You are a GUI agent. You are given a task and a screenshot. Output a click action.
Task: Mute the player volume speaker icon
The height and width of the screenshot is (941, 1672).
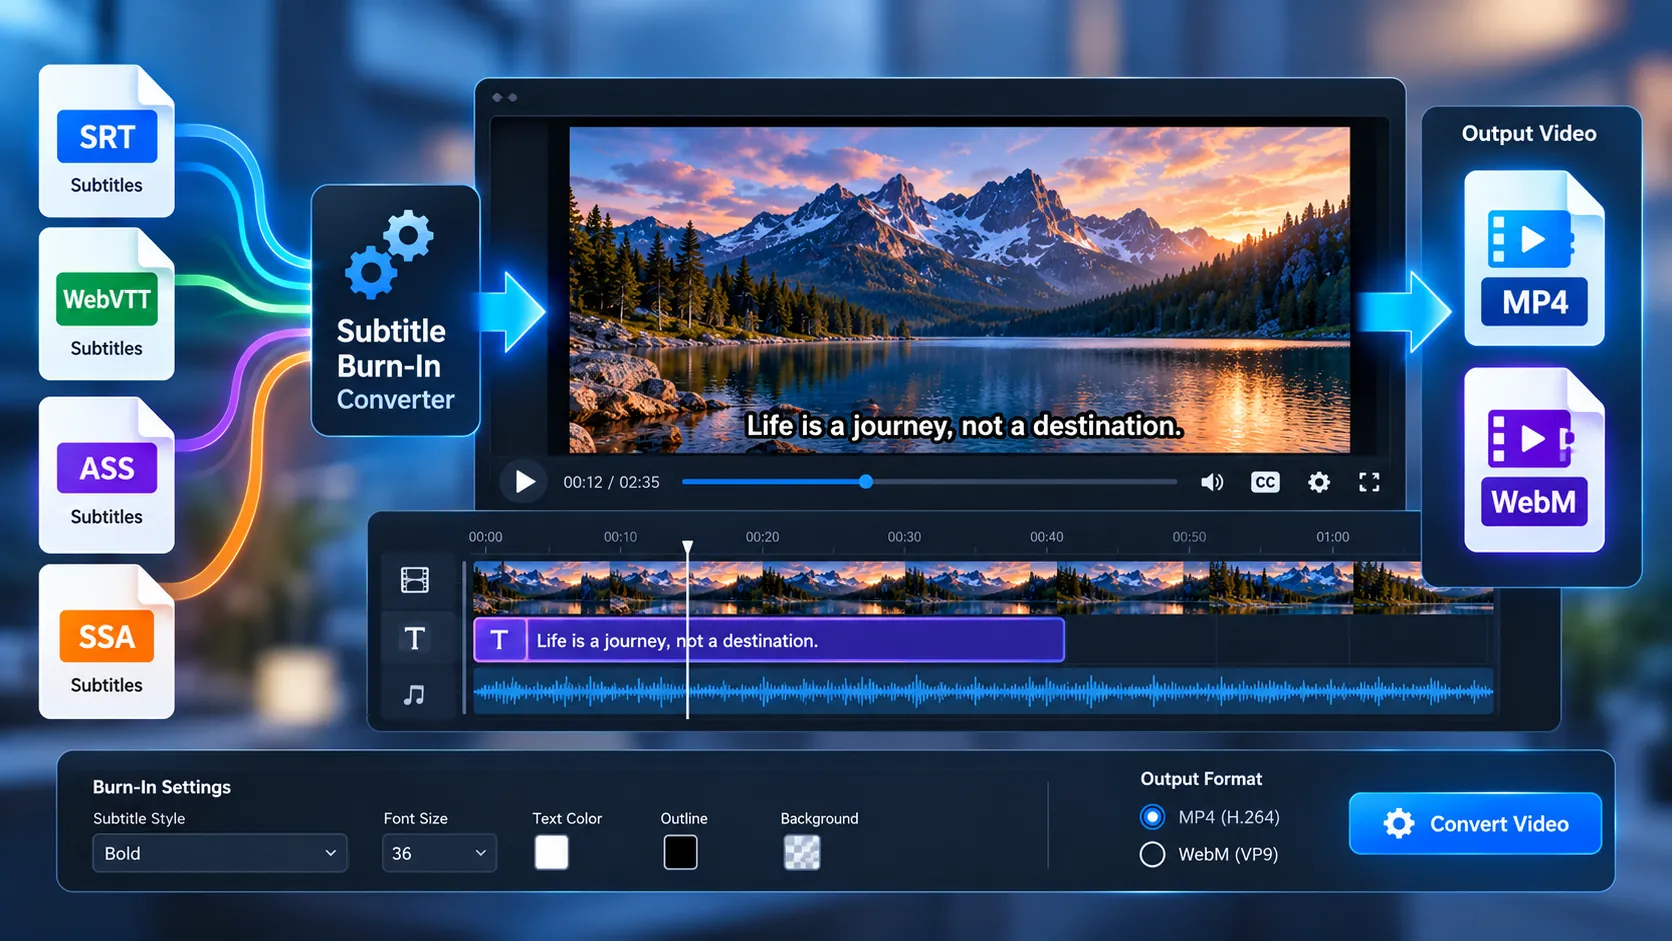[1212, 482]
